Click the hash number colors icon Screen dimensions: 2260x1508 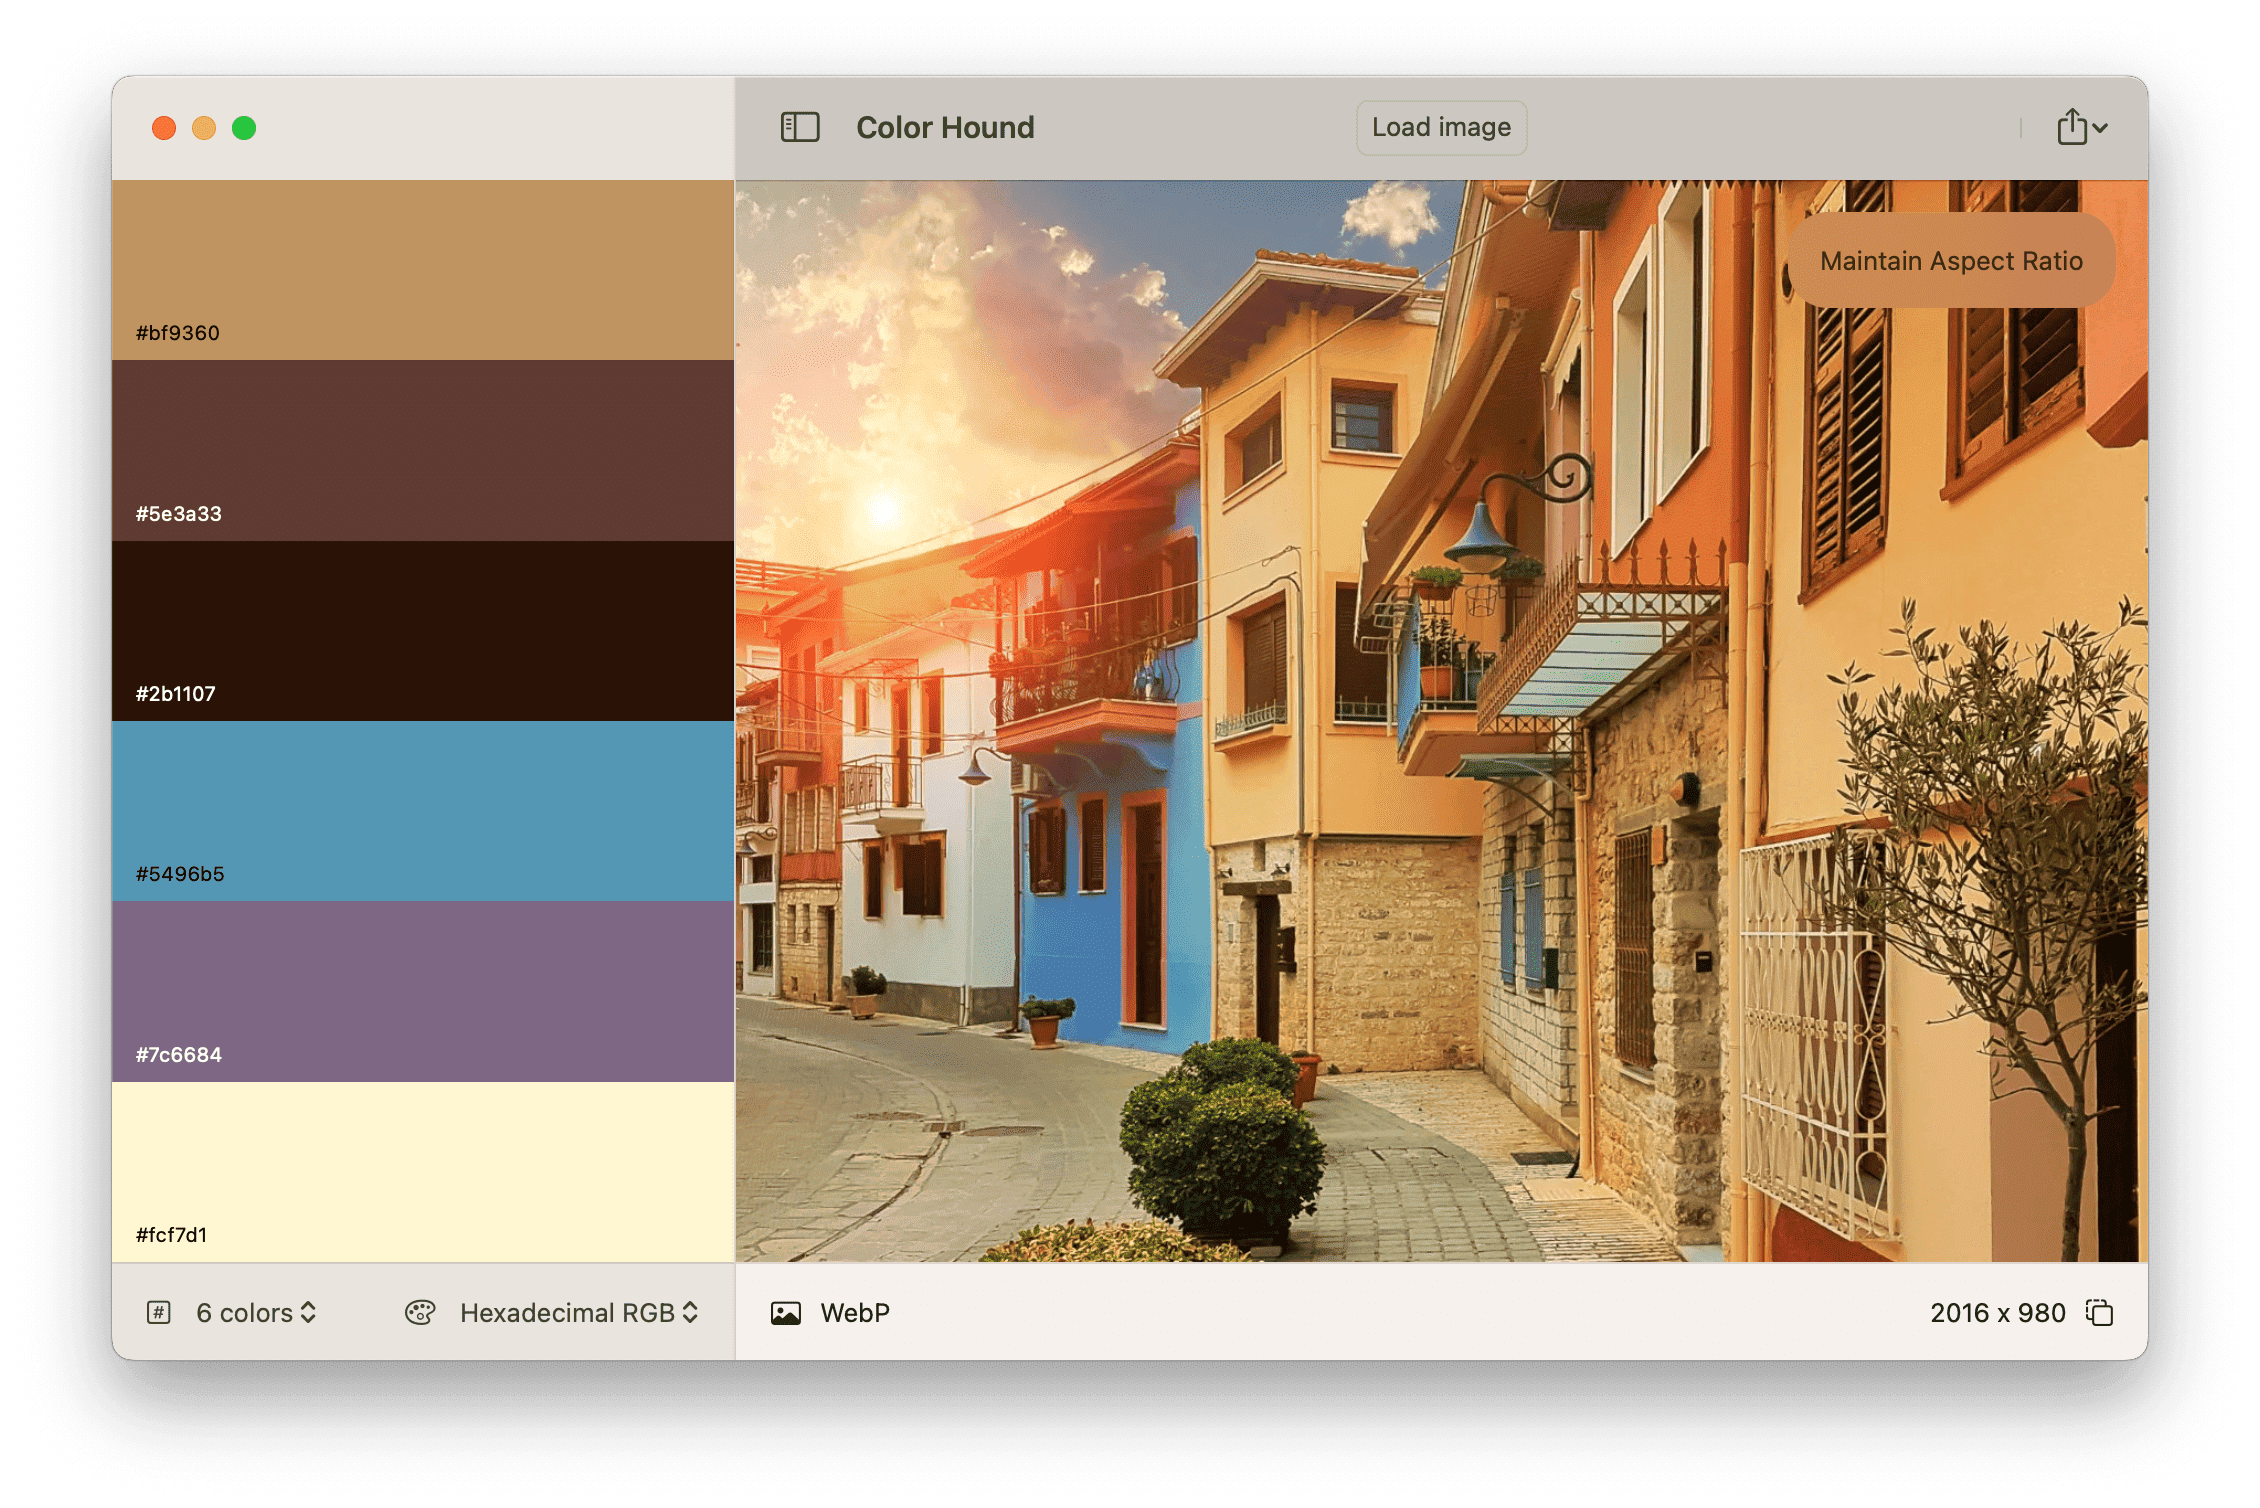pyautogui.click(x=159, y=1313)
